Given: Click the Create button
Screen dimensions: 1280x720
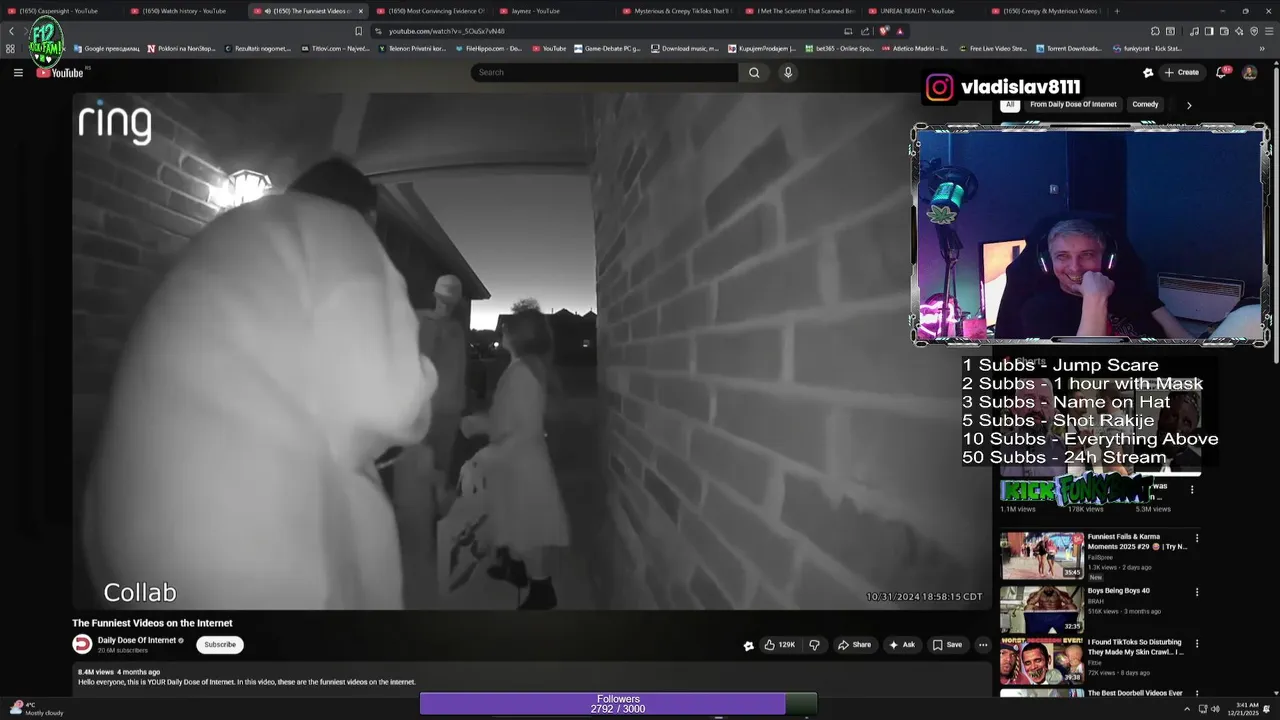Looking at the screenshot, I should click(1181, 72).
